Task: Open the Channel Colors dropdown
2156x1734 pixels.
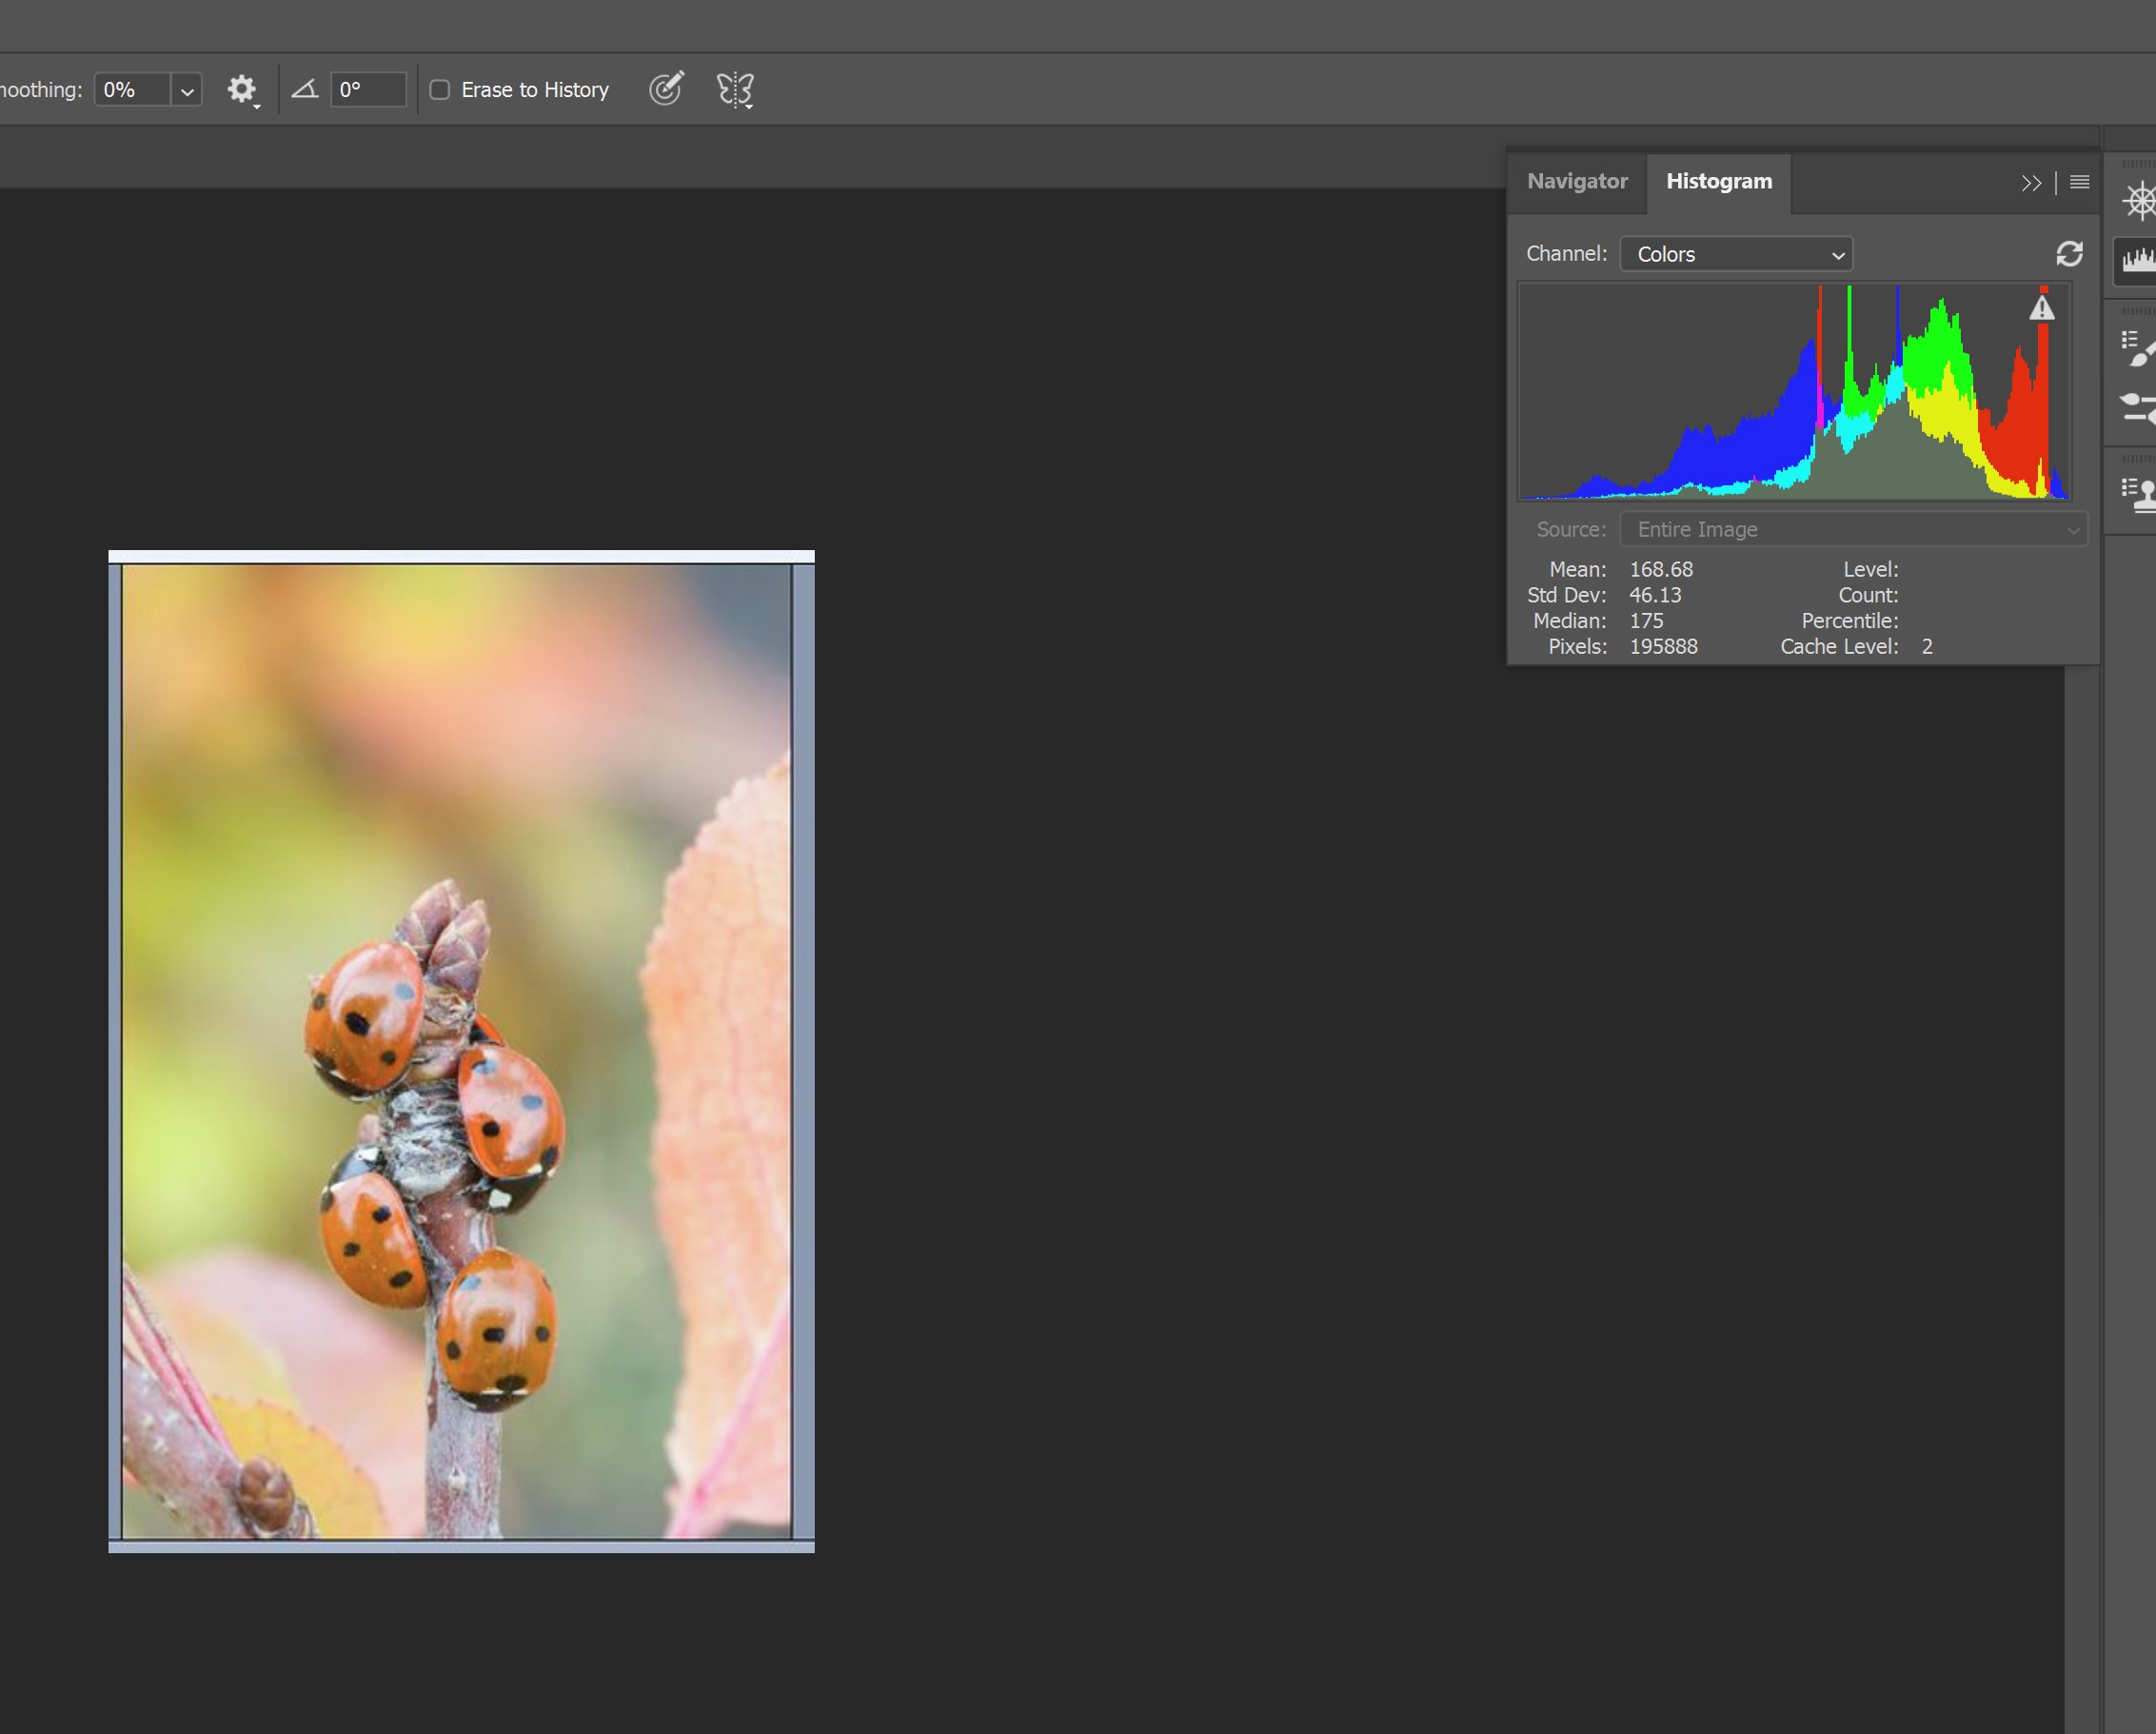Action: tap(1736, 254)
